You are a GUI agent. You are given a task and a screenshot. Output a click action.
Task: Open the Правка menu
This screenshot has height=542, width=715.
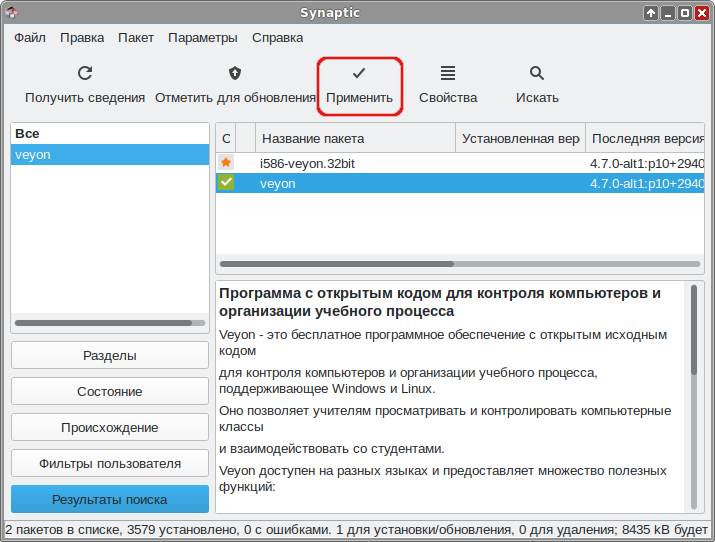[82, 38]
